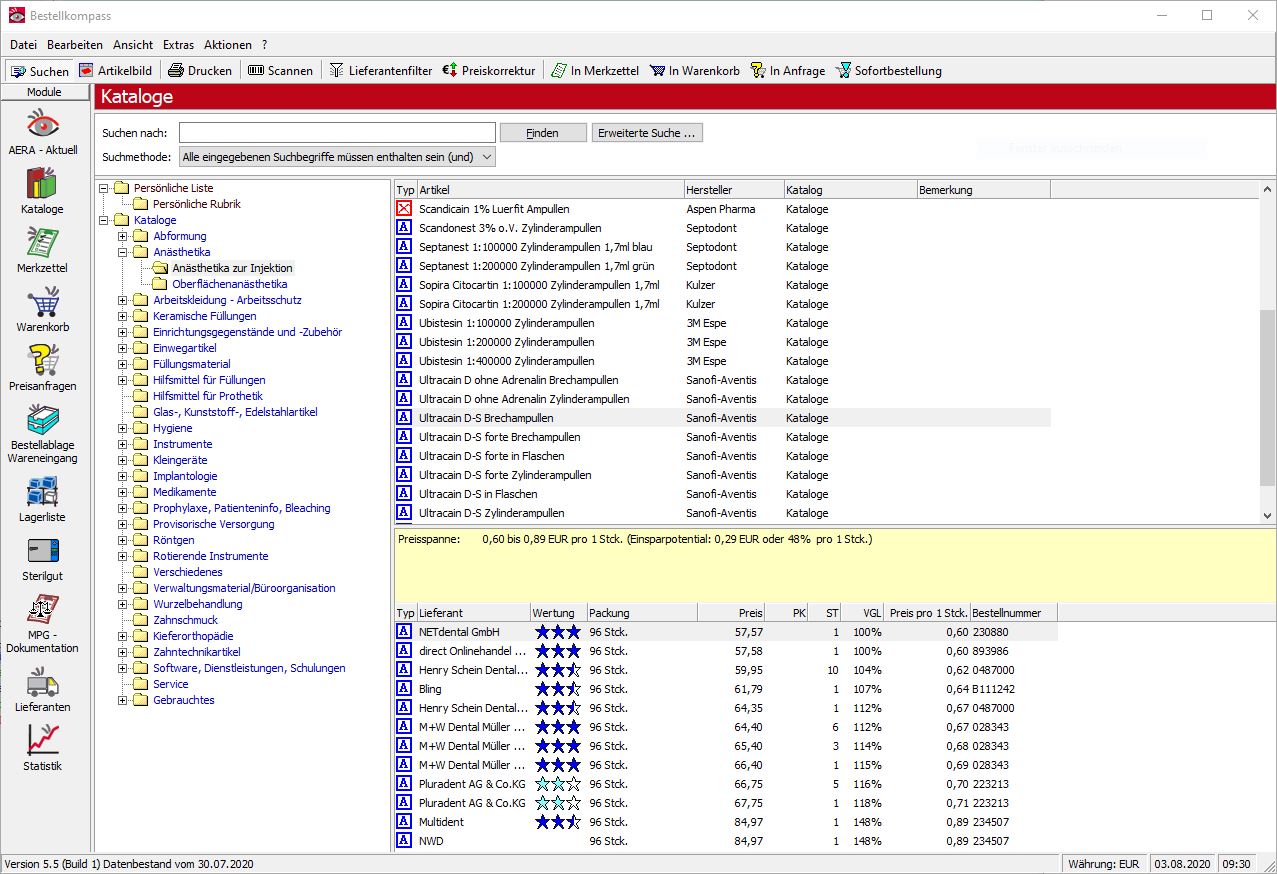Click type icon of NETdental GmbH row
Screen dimensions: 1277x874
tap(404, 632)
